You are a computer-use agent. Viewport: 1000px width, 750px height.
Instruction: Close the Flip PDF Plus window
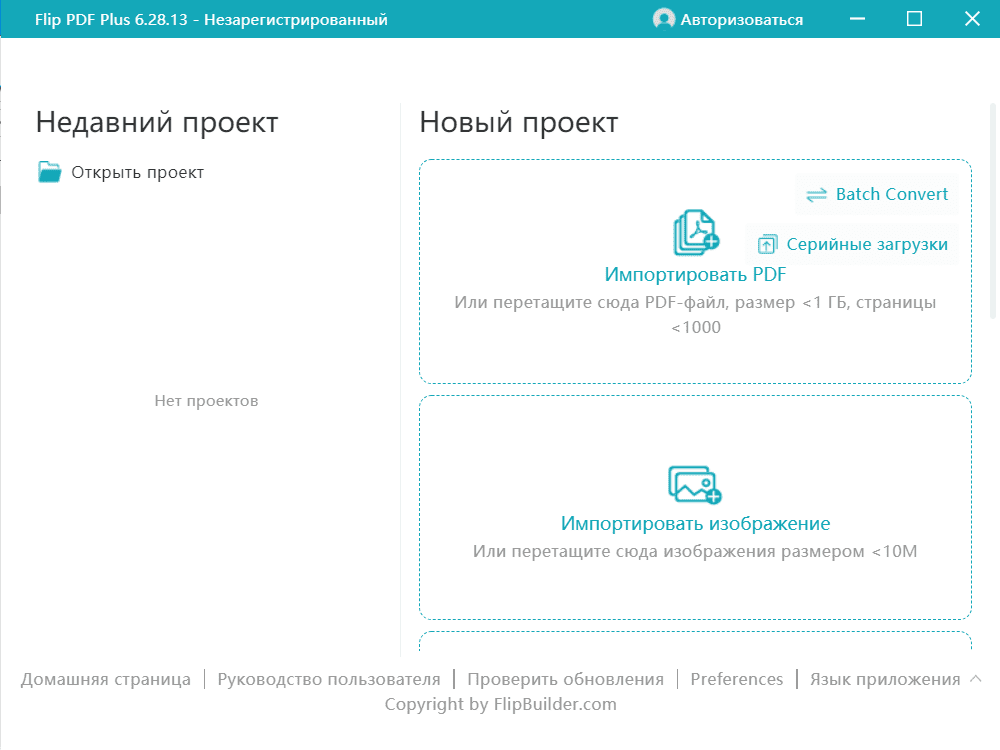pyautogui.click(x=972, y=19)
